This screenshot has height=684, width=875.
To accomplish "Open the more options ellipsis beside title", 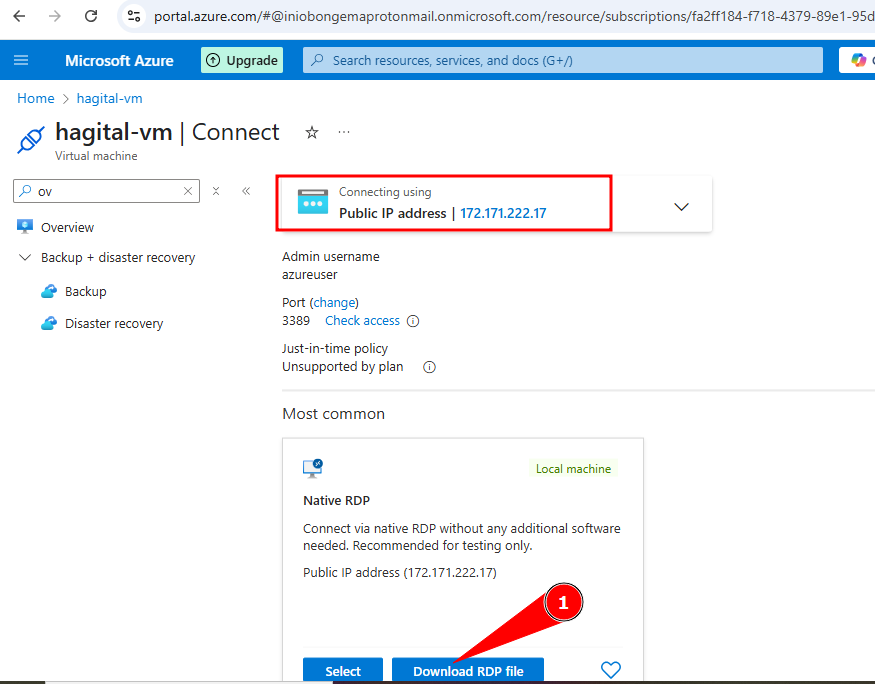I will [344, 132].
